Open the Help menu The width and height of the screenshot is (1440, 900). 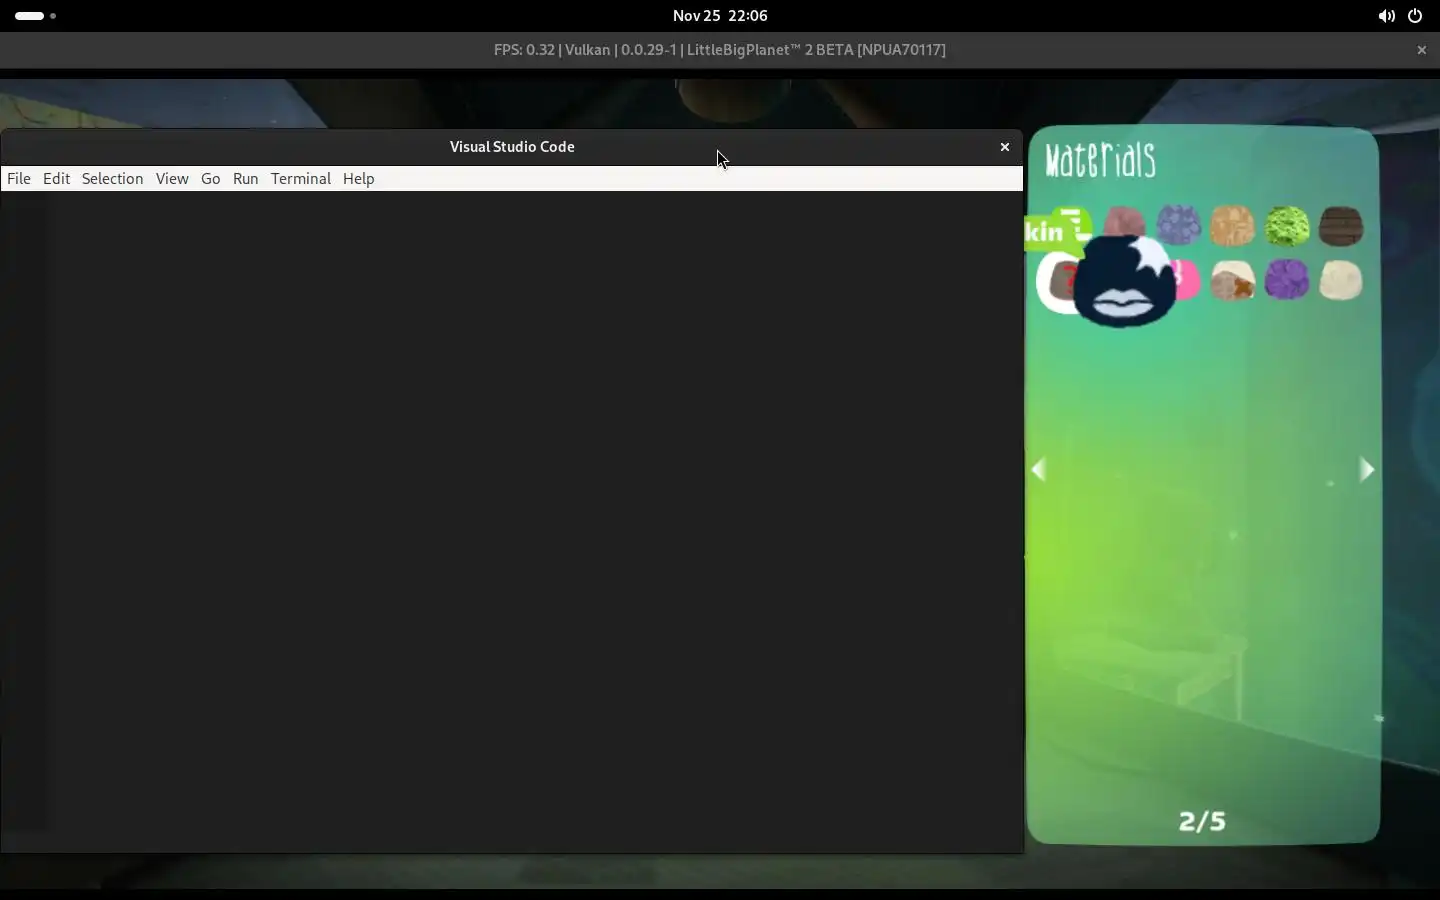(x=358, y=179)
